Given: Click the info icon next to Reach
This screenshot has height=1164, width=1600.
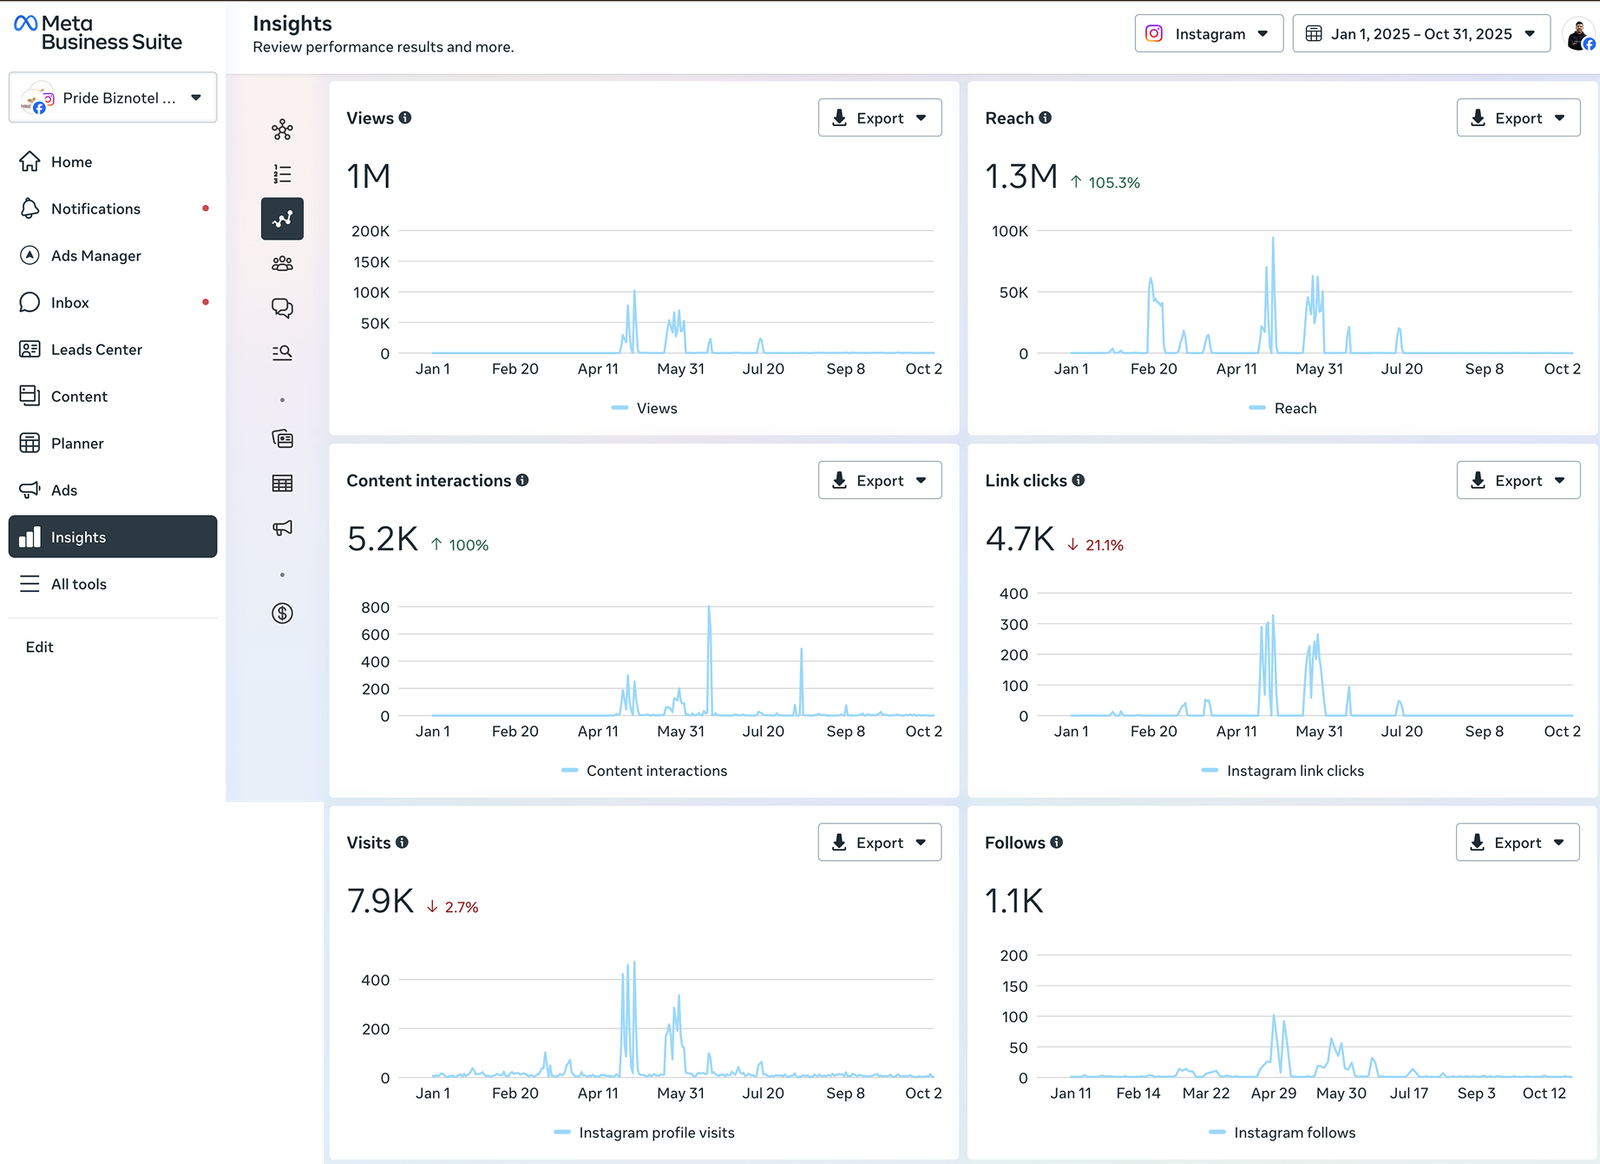Looking at the screenshot, I should (1045, 118).
